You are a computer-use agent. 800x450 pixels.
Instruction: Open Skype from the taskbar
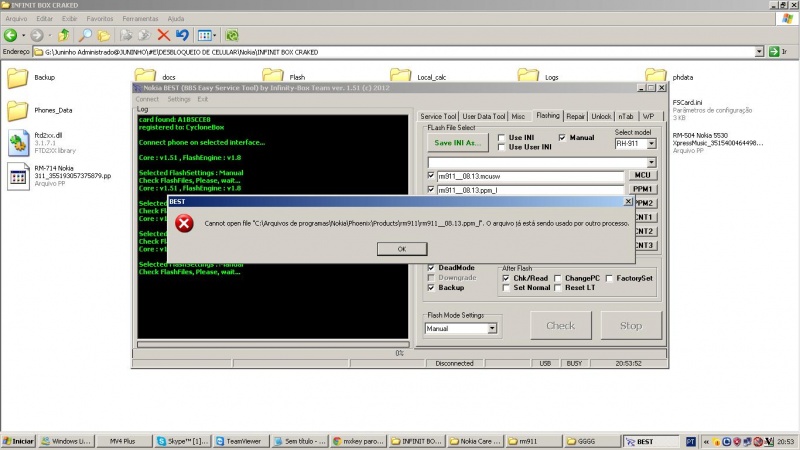(x=182, y=441)
